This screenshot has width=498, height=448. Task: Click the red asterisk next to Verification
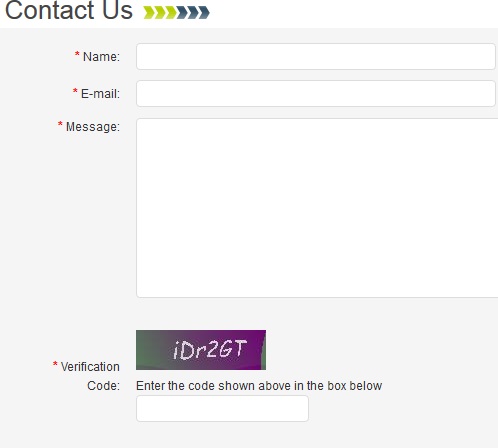click(x=55, y=364)
